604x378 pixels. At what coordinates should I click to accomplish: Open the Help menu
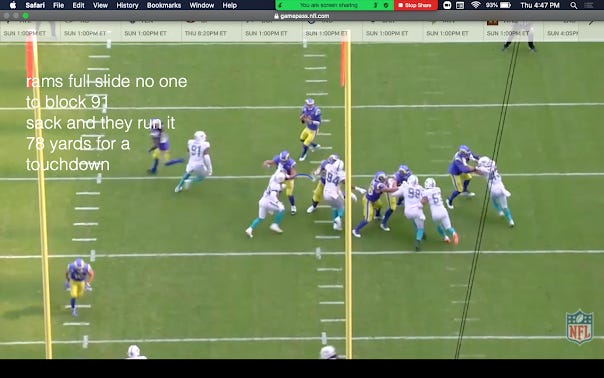[x=230, y=5]
